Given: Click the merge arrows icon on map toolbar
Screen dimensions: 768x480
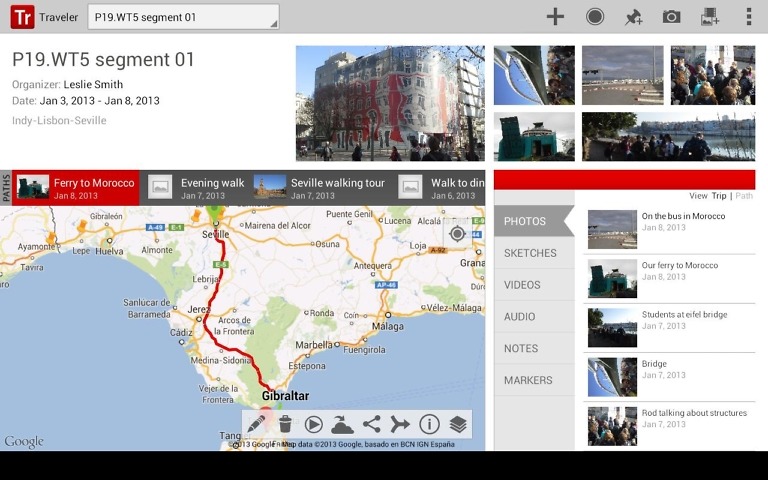Looking at the screenshot, I should 400,424.
